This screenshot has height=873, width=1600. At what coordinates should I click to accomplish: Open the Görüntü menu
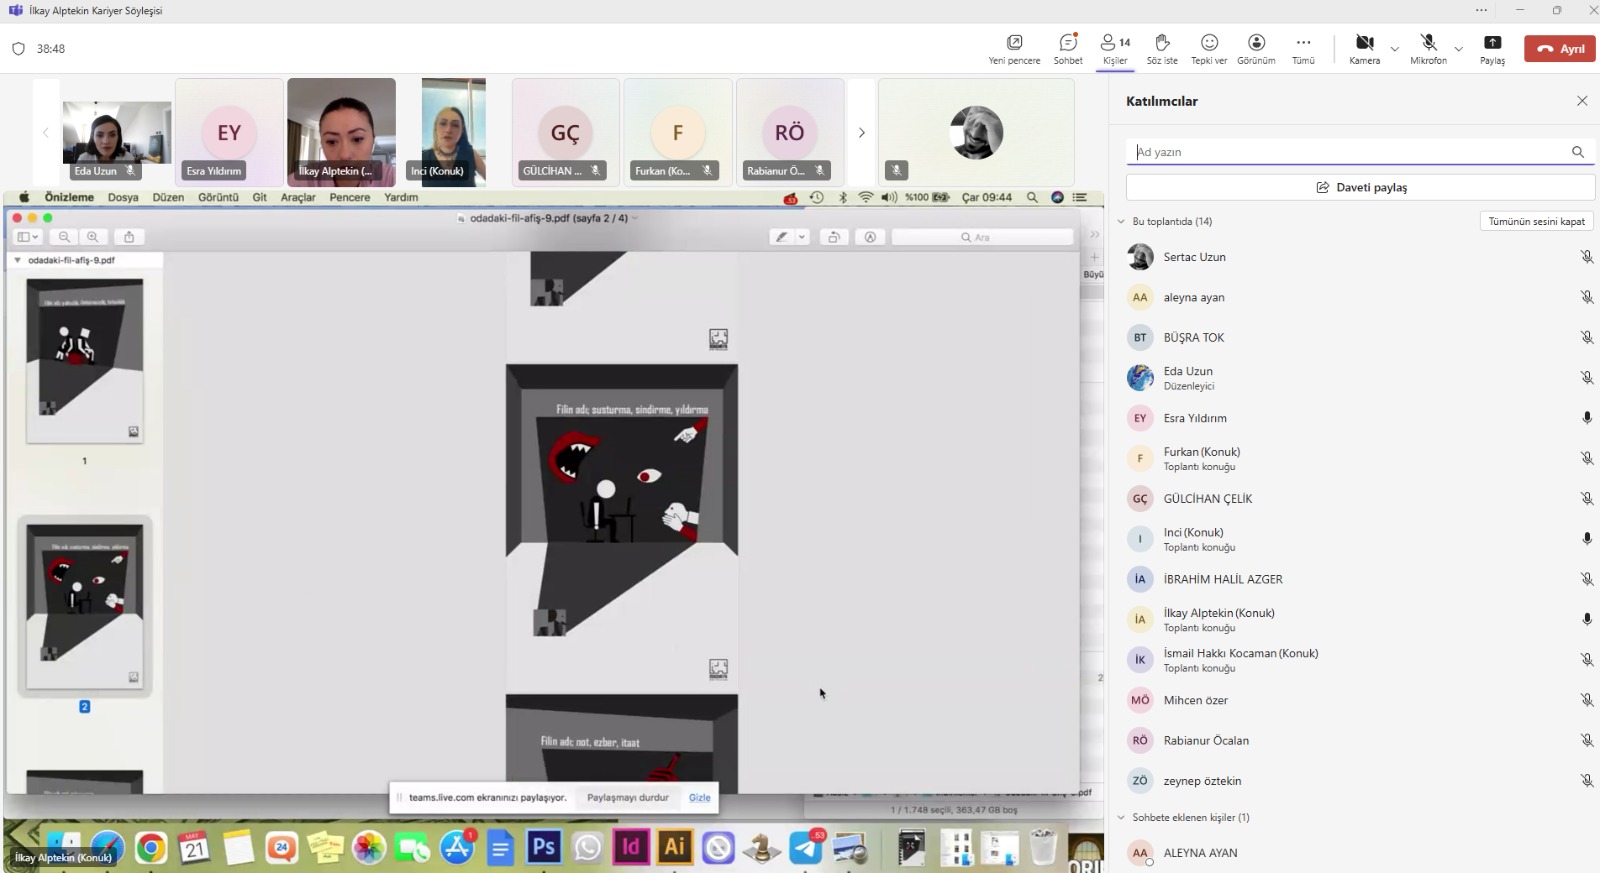tap(218, 198)
